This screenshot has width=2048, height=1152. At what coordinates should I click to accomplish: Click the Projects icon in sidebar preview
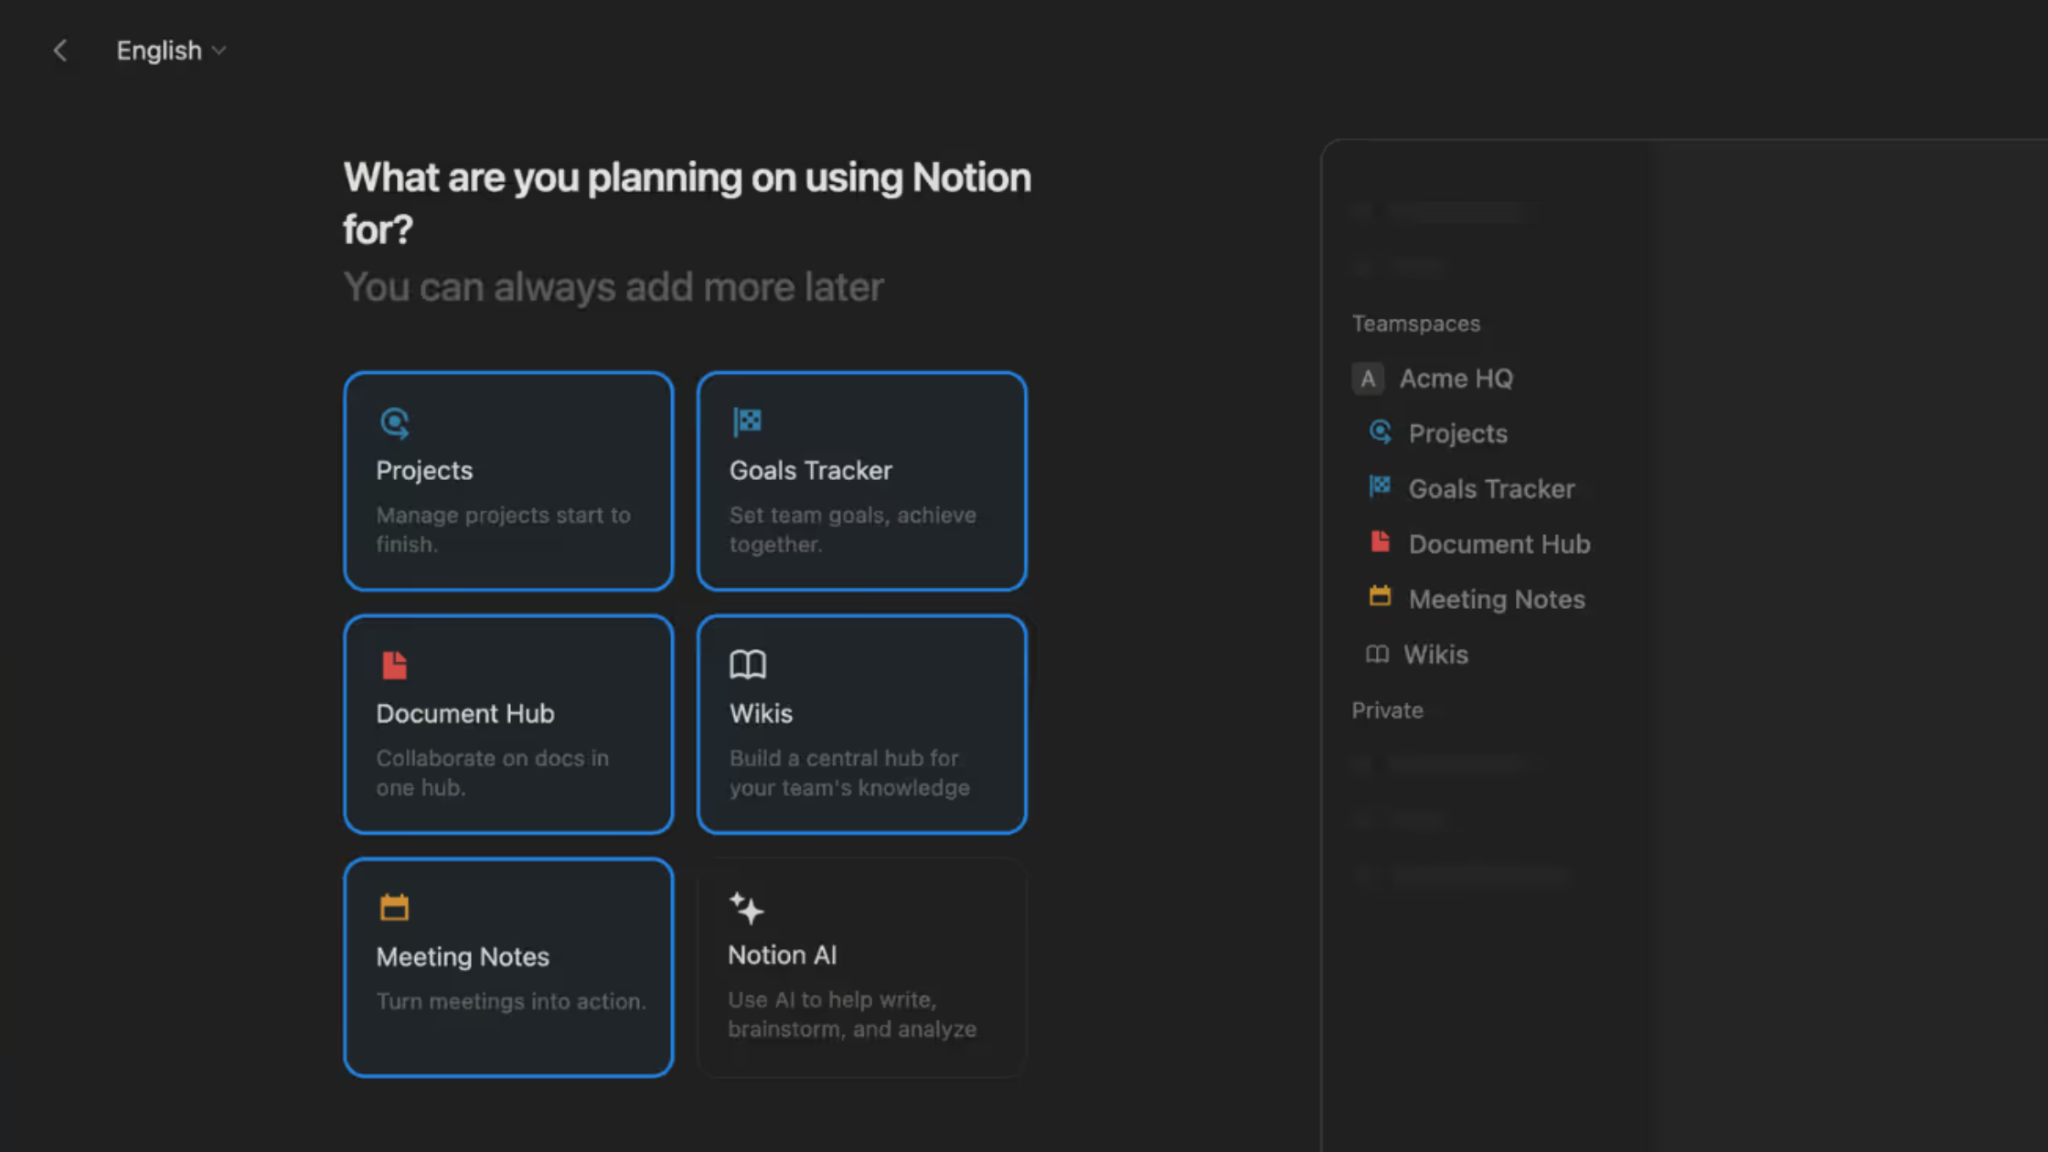[1380, 432]
